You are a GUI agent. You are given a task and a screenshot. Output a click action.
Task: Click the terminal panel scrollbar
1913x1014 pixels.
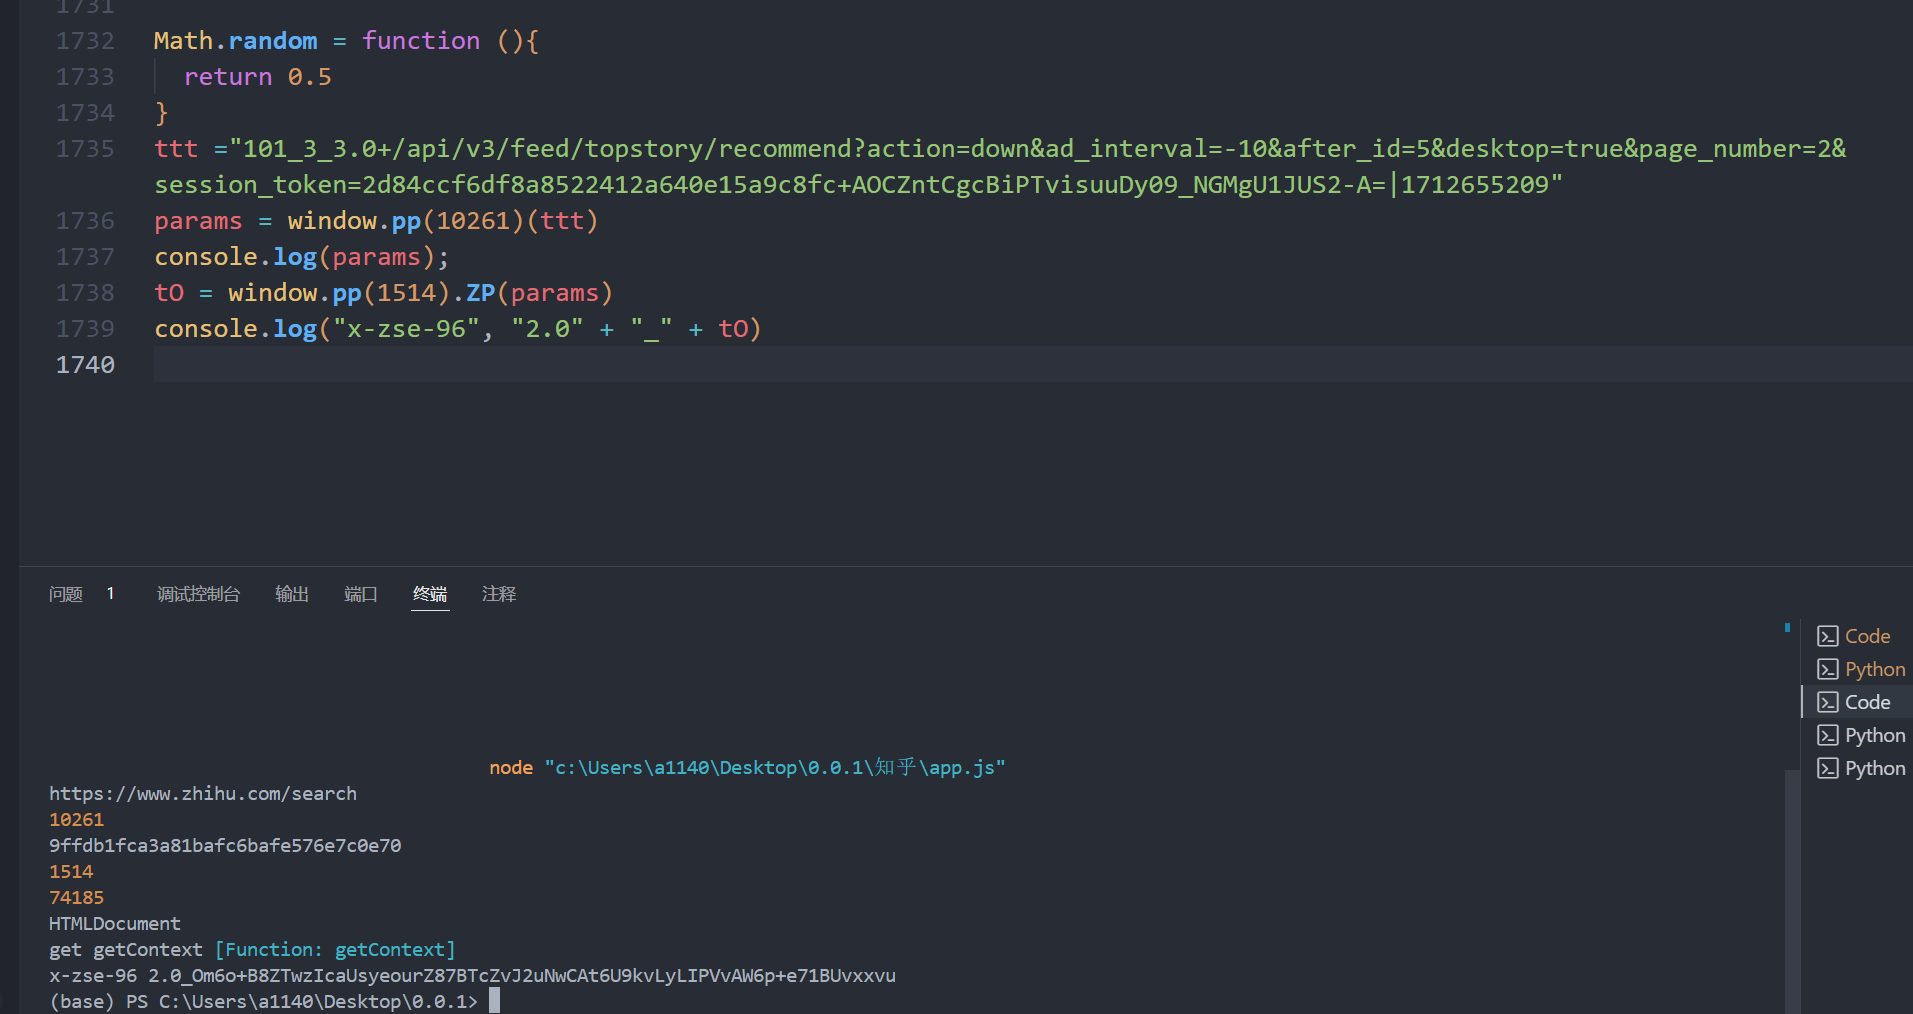tap(1791, 890)
